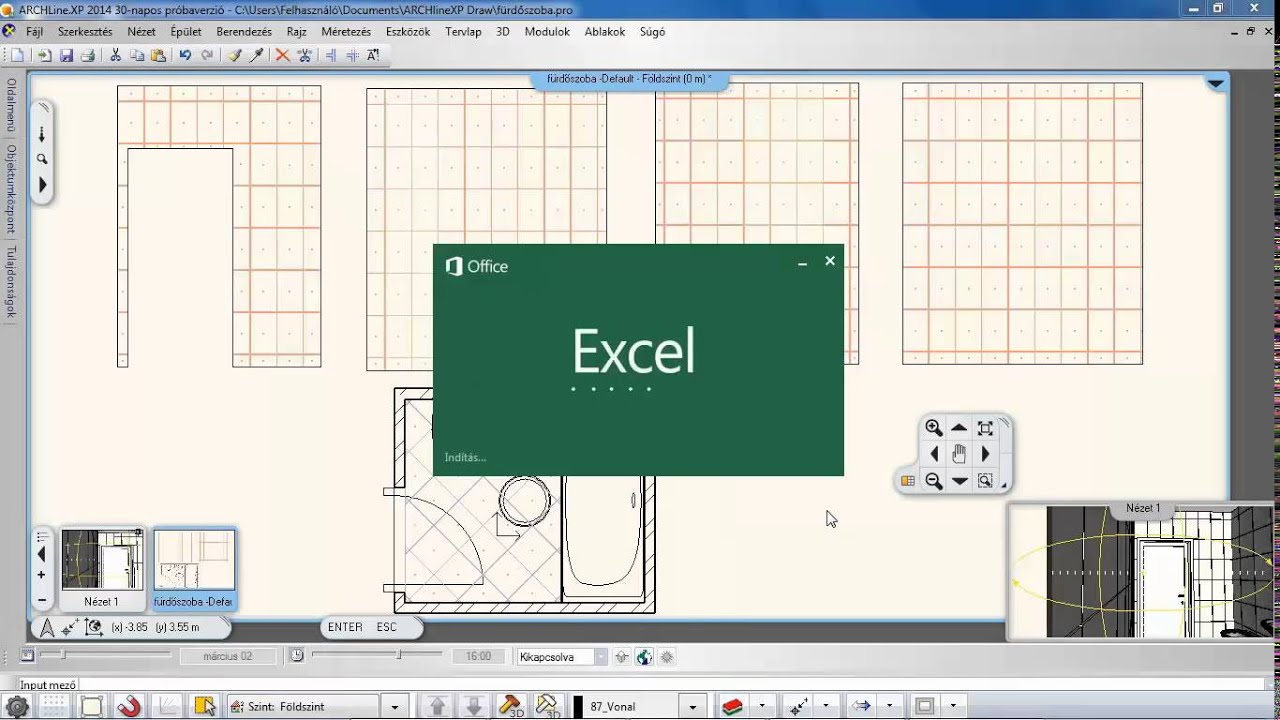Save the drawing with the floppy disk icon
The height and width of the screenshot is (720, 1280).
pyautogui.click(x=66, y=55)
